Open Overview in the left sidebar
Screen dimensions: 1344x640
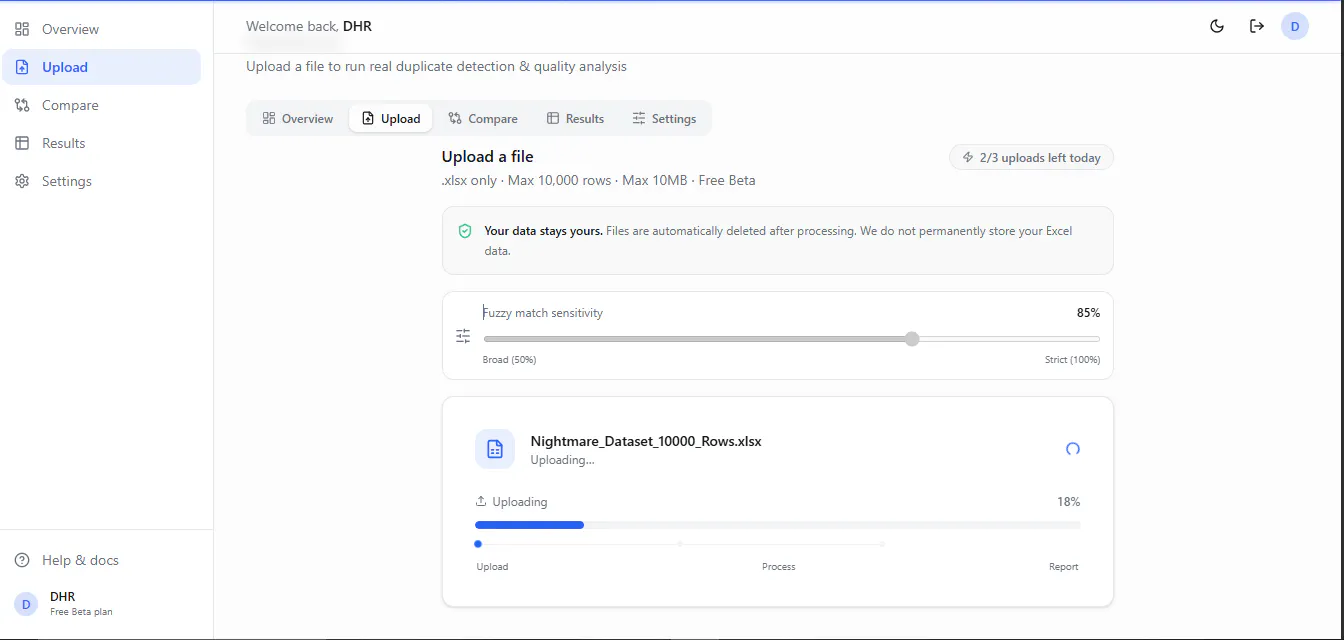pyautogui.click(x=100, y=29)
